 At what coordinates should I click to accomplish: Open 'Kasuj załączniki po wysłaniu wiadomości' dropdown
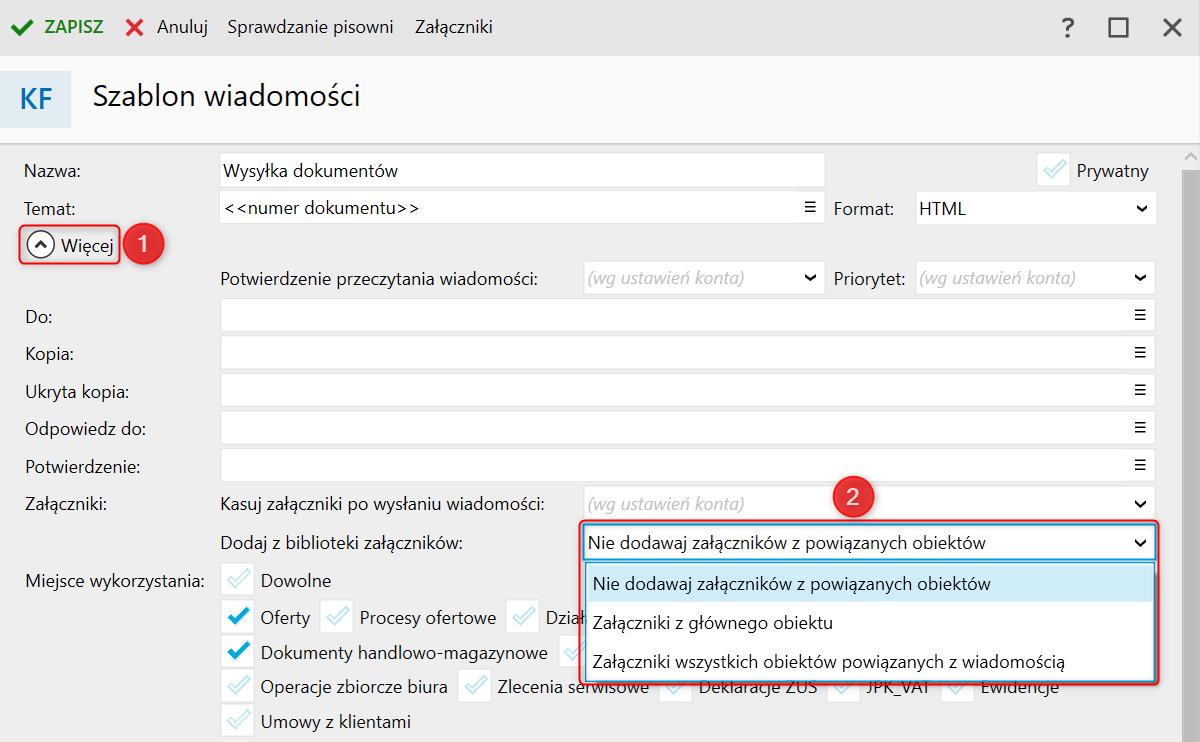click(x=869, y=503)
